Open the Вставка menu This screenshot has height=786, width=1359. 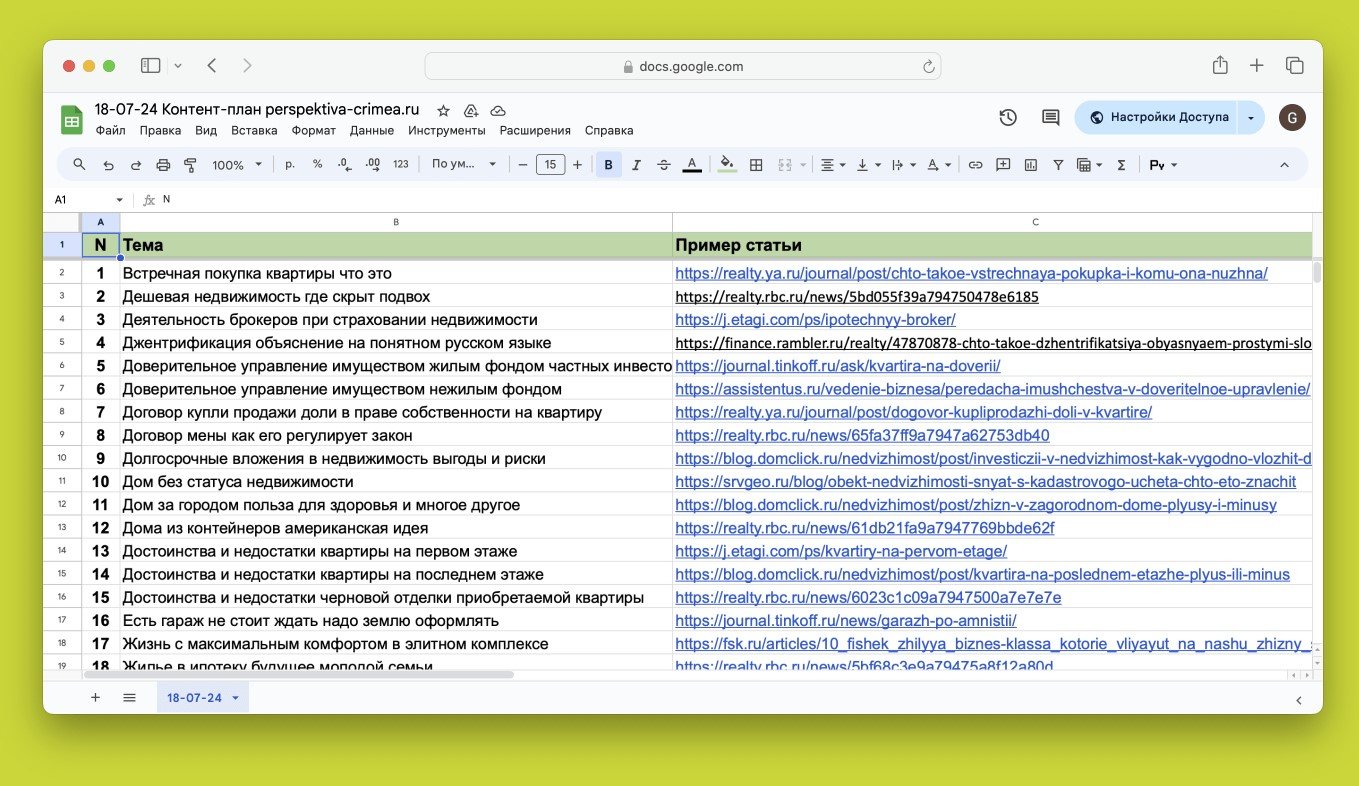[x=254, y=130]
